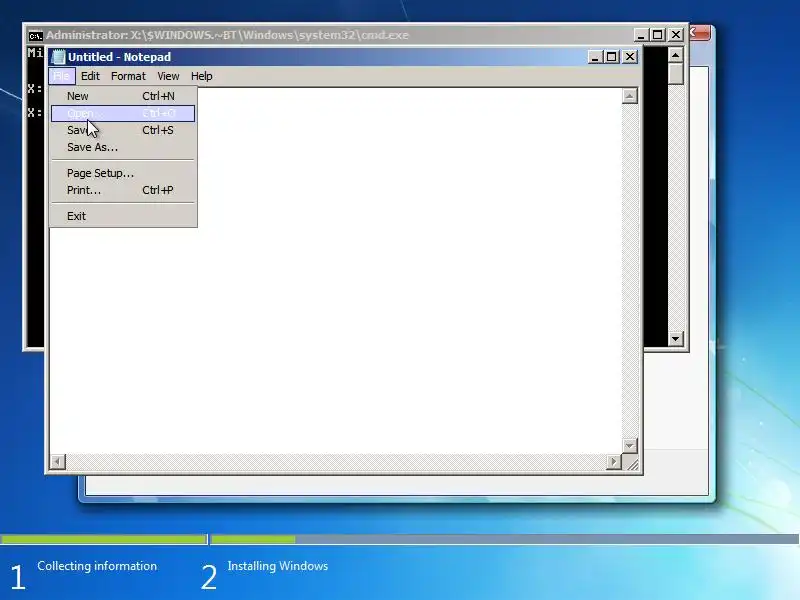
Task: Choose New from the File menu
Action: point(123,96)
